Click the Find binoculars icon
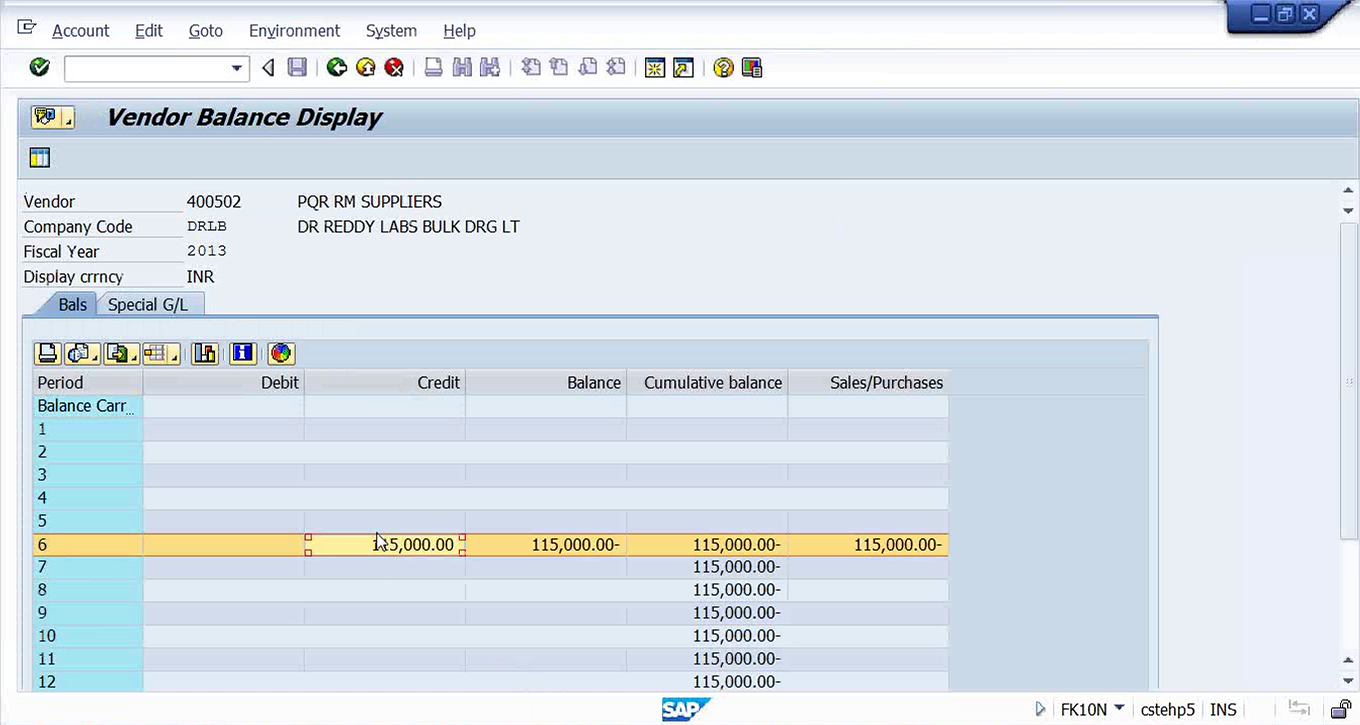The height and width of the screenshot is (725, 1360). 462,68
